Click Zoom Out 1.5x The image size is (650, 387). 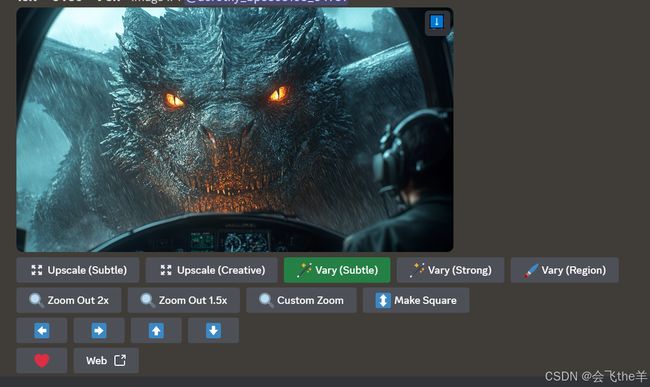tap(184, 300)
